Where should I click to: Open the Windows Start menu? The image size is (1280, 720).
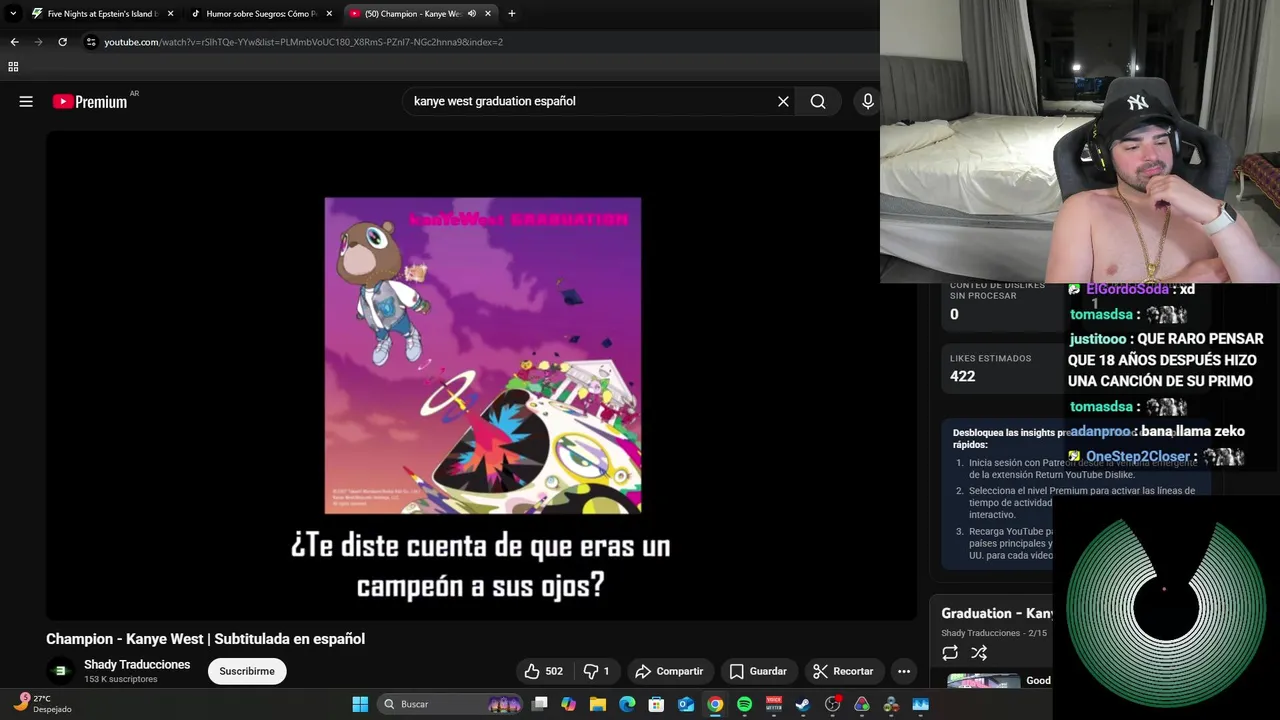tap(360, 704)
